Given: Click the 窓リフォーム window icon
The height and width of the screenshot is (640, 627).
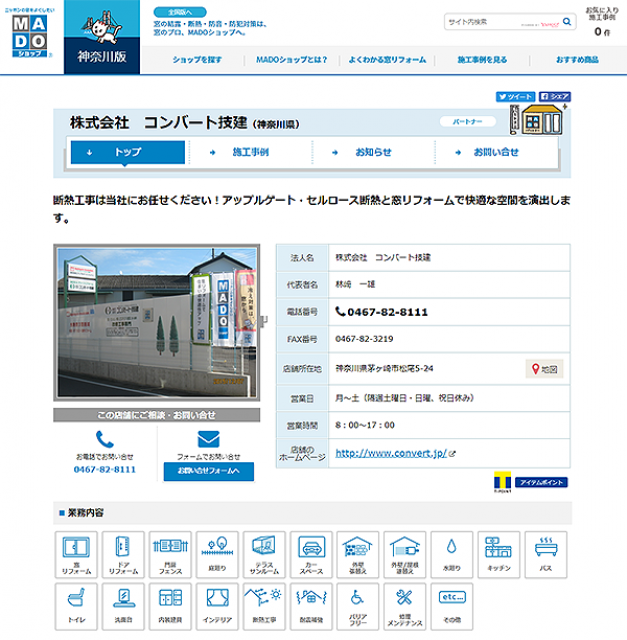Looking at the screenshot, I should click(76, 554).
